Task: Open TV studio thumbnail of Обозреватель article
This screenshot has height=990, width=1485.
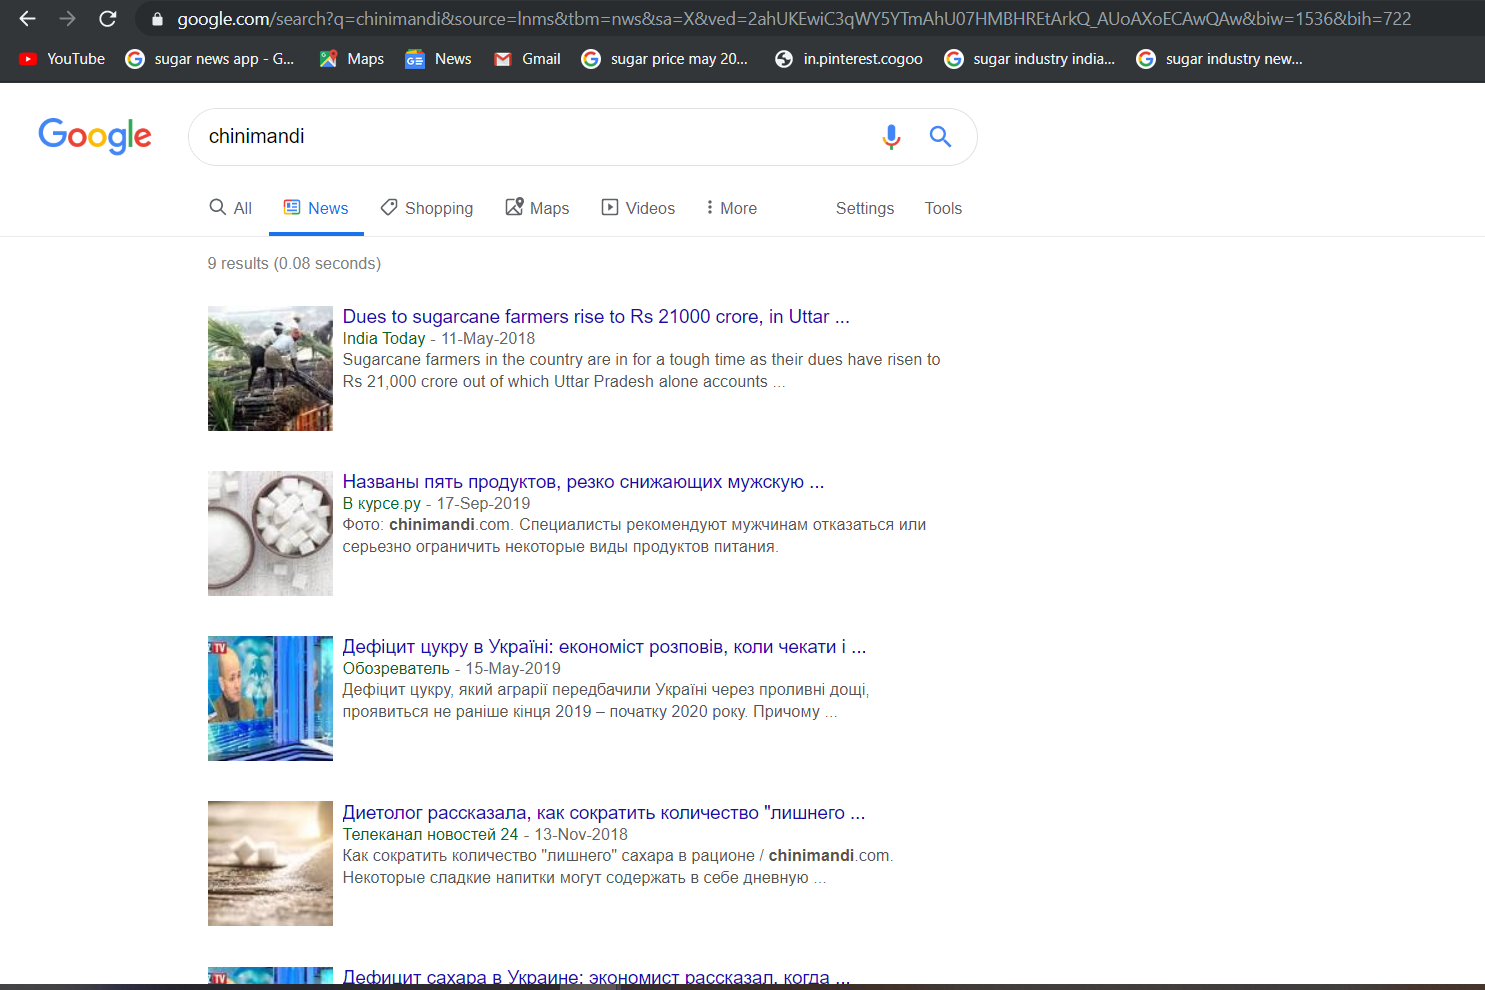Action: tap(270, 698)
